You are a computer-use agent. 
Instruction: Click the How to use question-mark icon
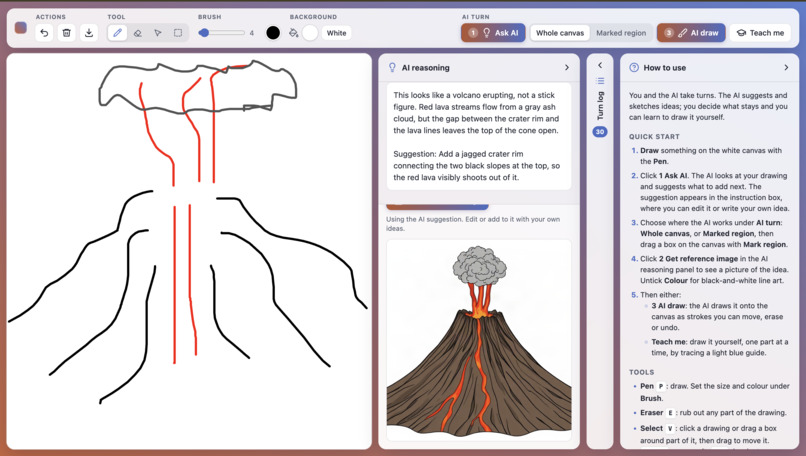(634, 67)
